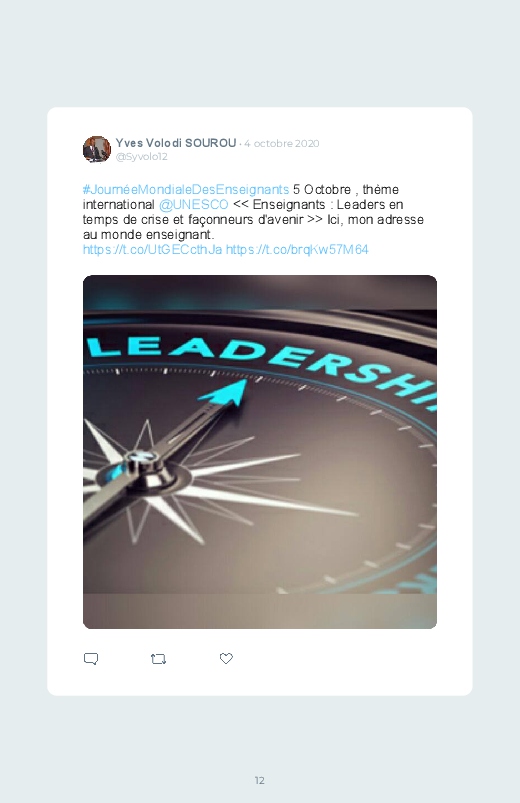This screenshot has height=803, width=520.
Task: Like the tweet with heart icon
Action: click(226, 659)
